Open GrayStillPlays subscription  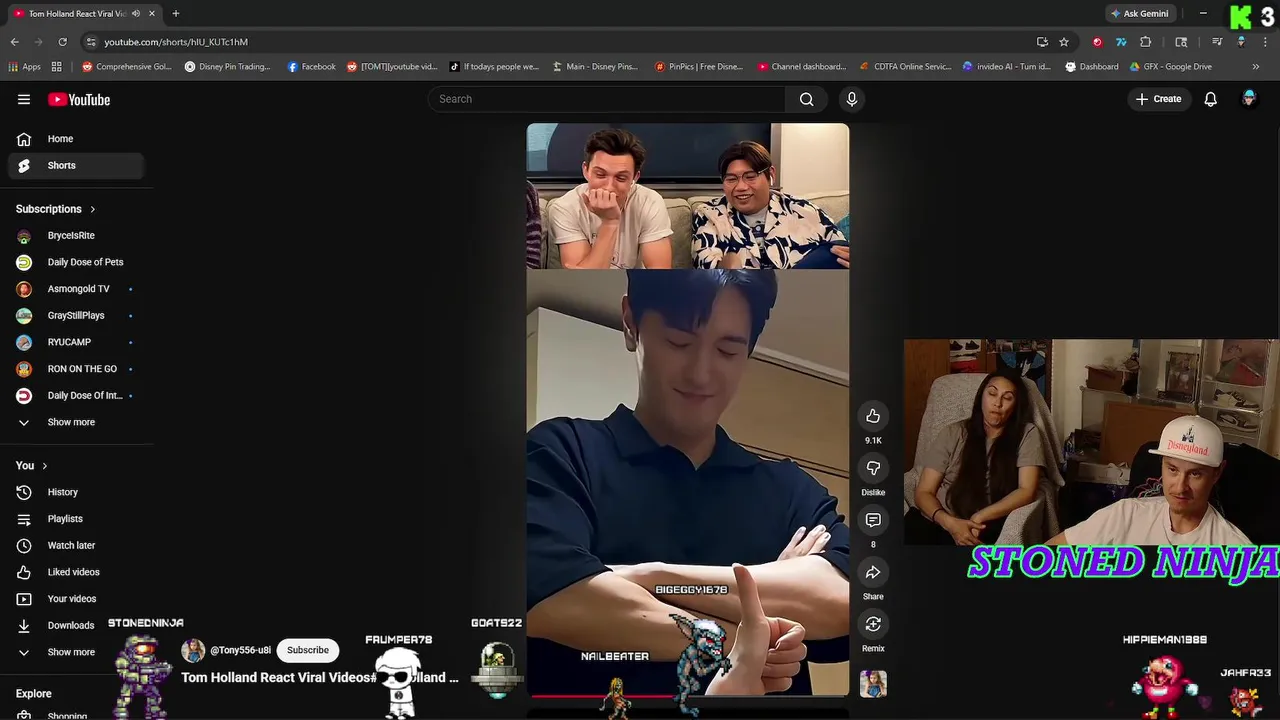coord(76,315)
